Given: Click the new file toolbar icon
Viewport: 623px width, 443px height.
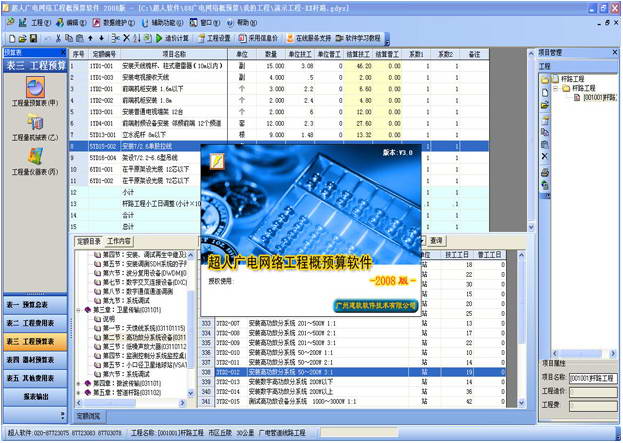Looking at the screenshot, I should 12,39.
